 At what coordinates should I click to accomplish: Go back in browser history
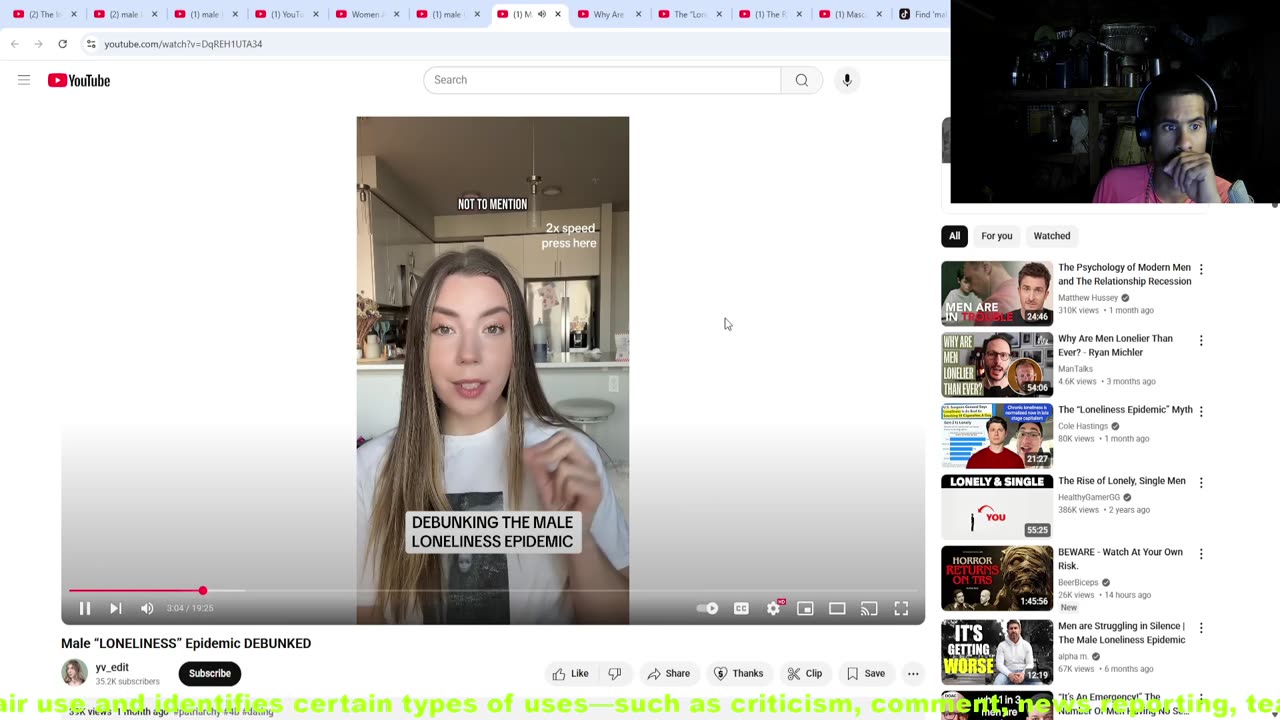tap(15, 44)
